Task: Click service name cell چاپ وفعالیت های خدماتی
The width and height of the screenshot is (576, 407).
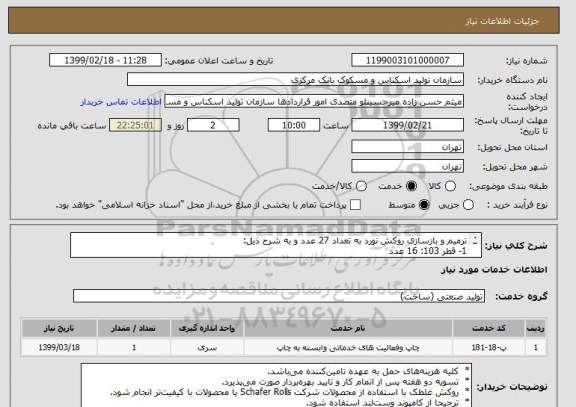Action: point(348,347)
